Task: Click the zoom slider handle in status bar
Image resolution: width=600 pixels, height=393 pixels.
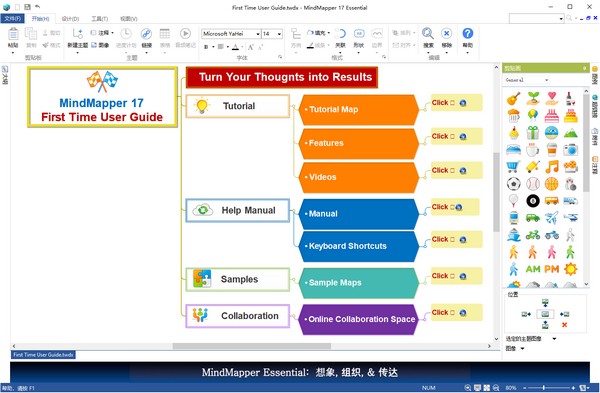Action: coord(543,388)
